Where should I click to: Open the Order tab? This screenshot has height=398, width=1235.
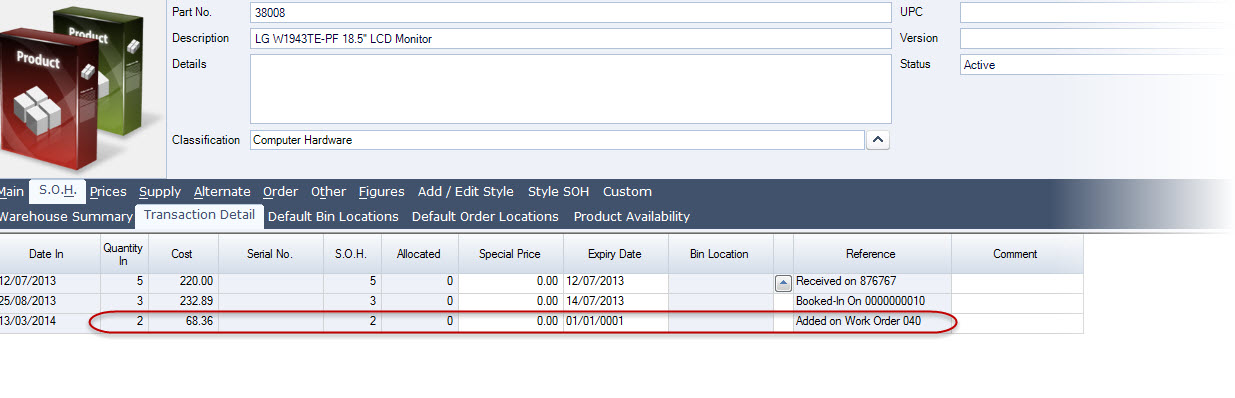[x=280, y=192]
